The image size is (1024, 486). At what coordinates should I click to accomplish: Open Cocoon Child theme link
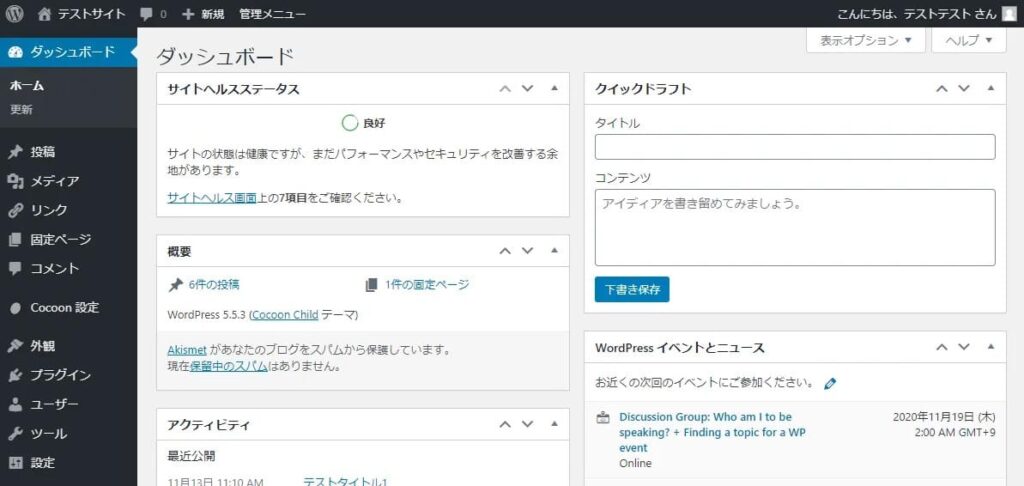pos(285,315)
